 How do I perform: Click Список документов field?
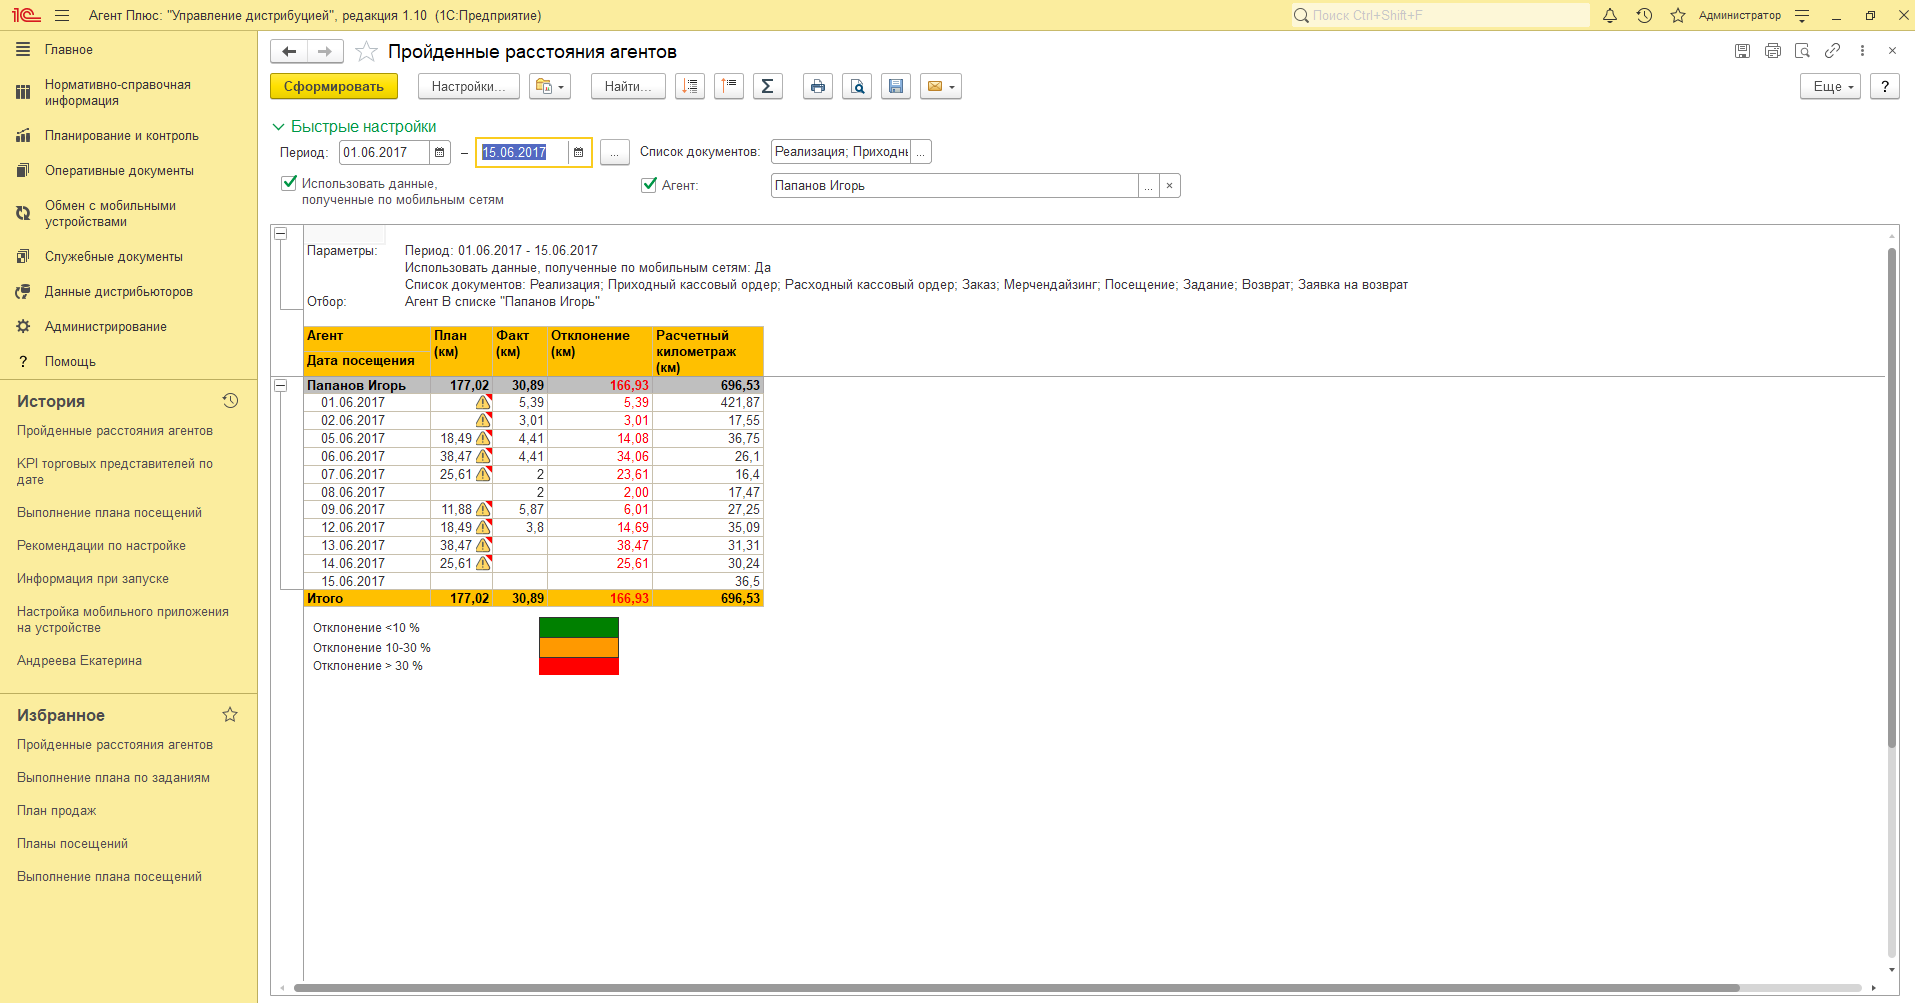(x=841, y=152)
